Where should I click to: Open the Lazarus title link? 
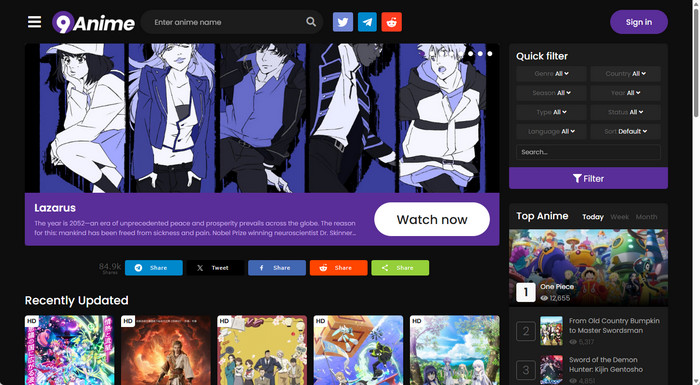55,208
